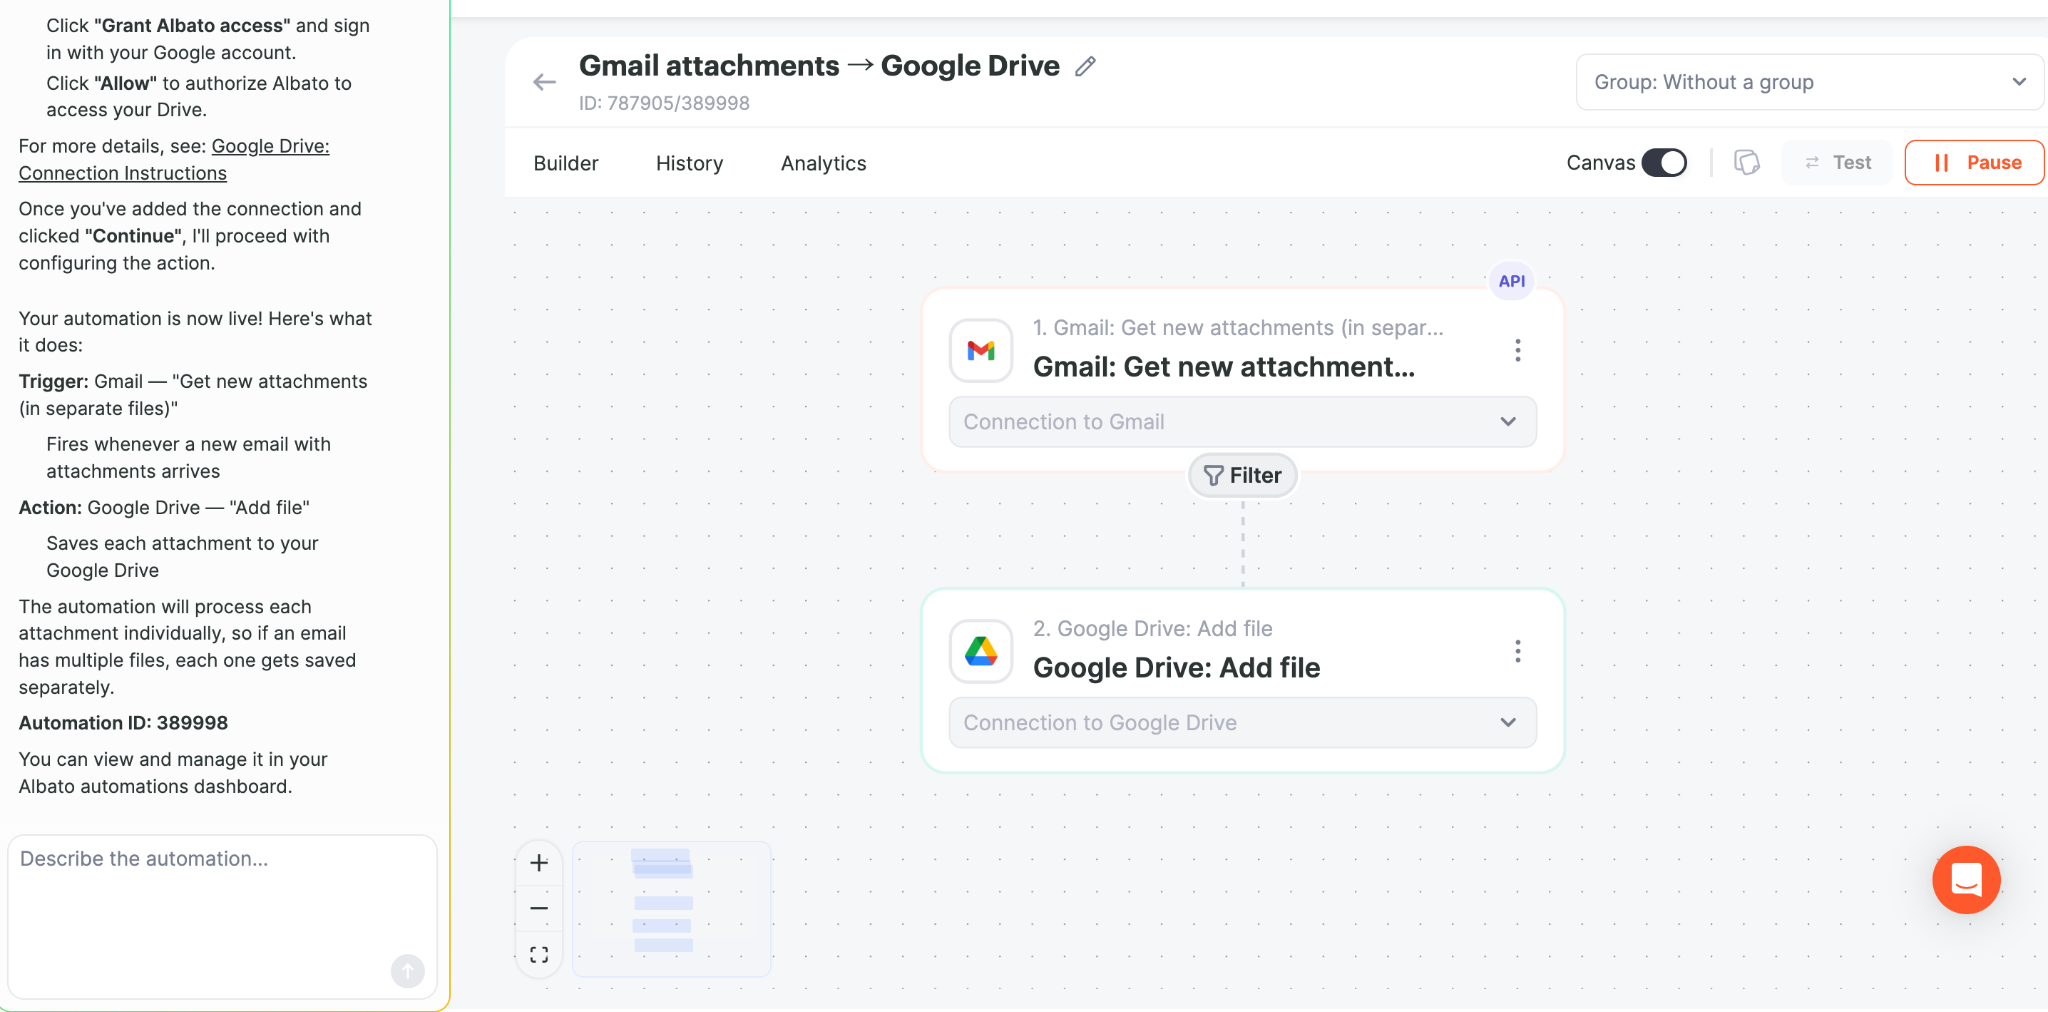Click the API badge on Gmail step
Image resolution: width=2048 pixels, height=1012 pixels.
tap(1511, 281)
